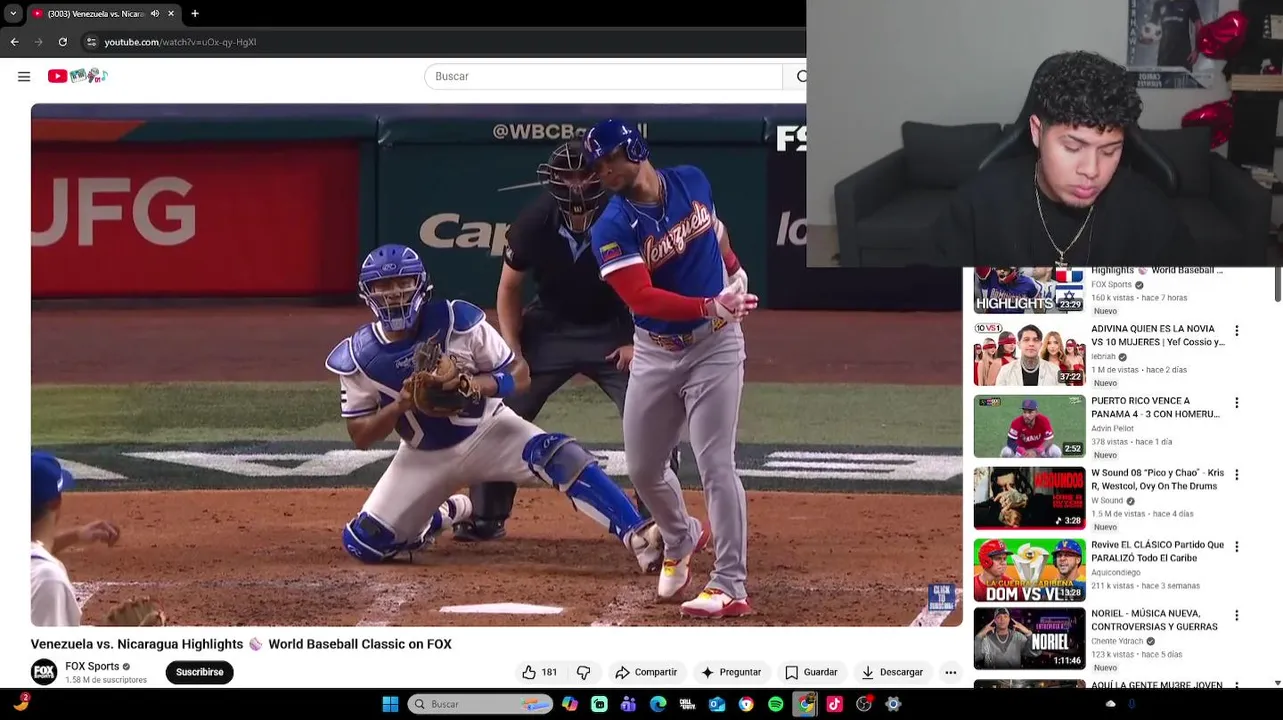The width and height of the screenshot is (1283, 720).
Task: Open options menu for NORIEL video
Action: click(1237, 616)
